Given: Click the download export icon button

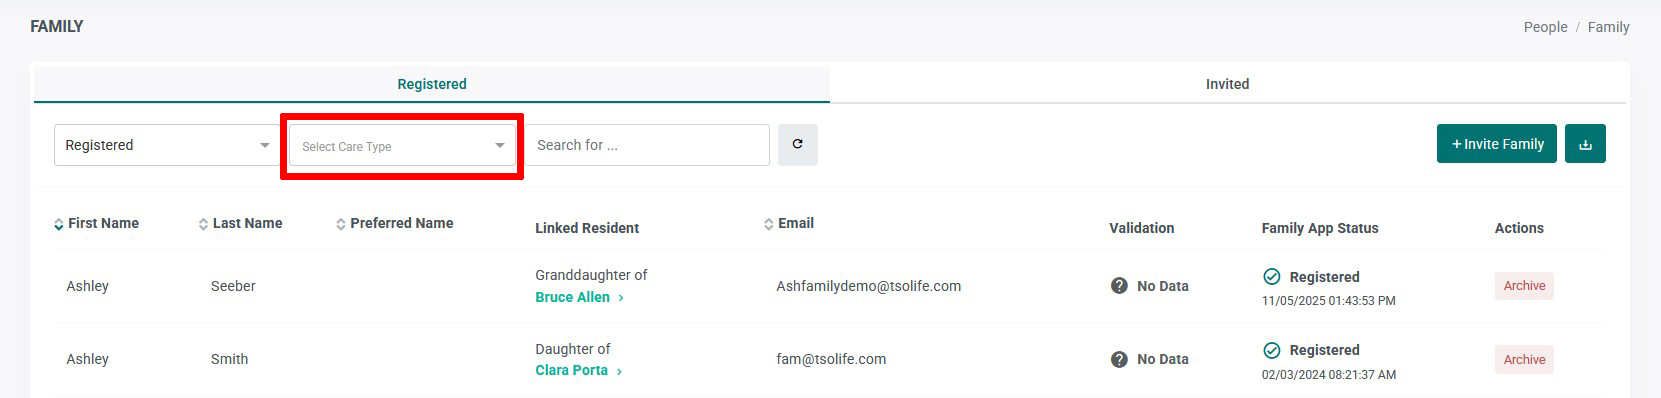Looking at the screenshot, I should [1585, 144].
